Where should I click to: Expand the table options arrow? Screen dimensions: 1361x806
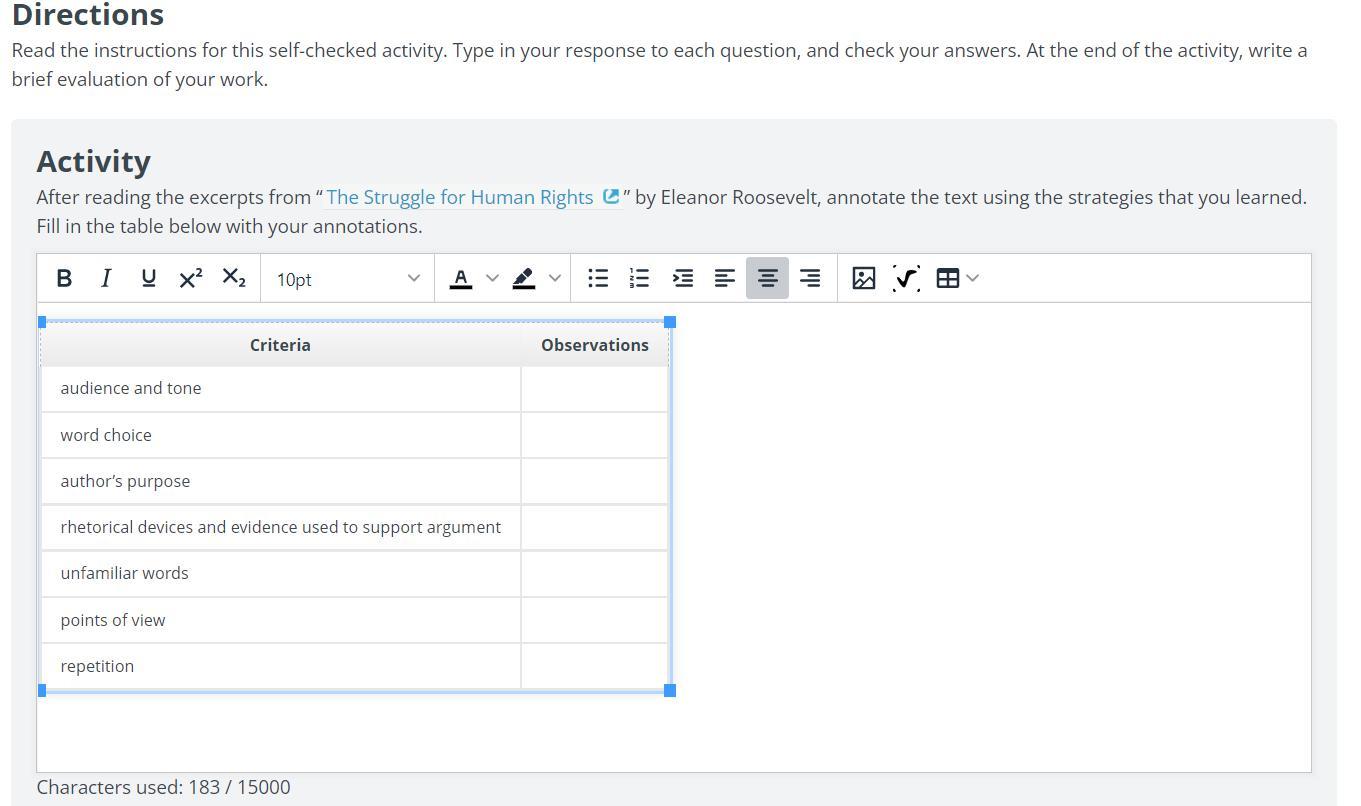click(973, 278)
